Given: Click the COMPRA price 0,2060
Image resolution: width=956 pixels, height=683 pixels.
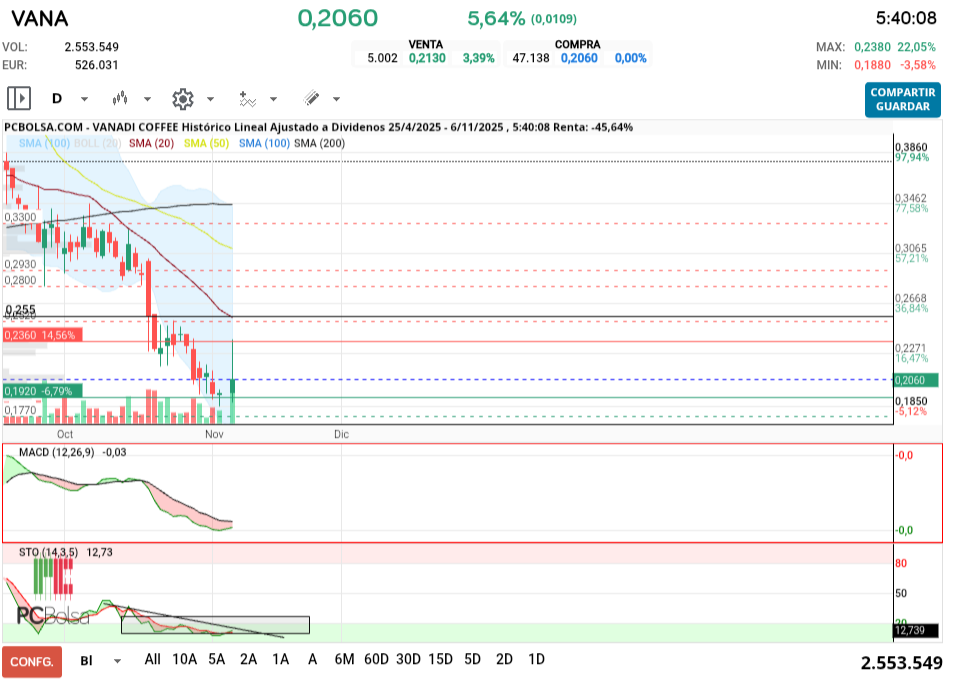Looking at the screenshot, I should click(579, 58).
